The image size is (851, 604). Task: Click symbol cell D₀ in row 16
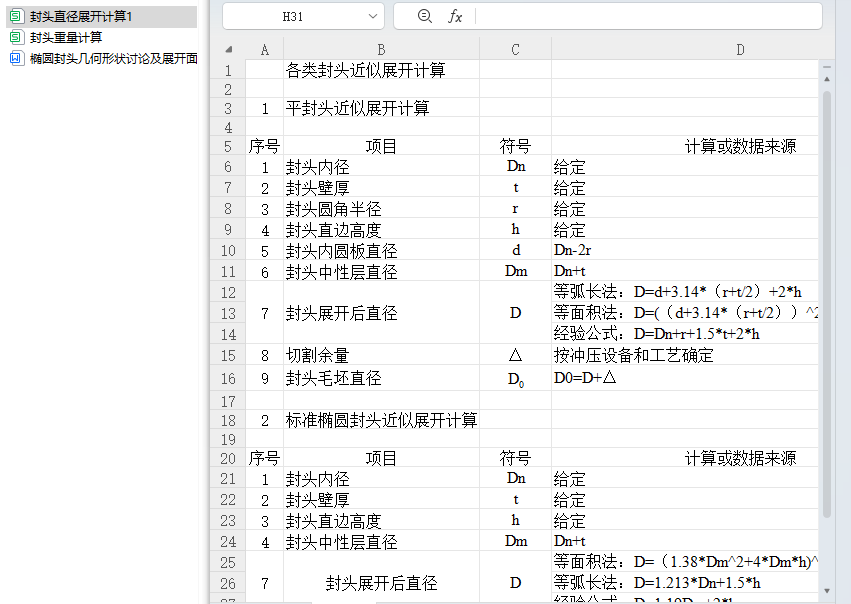516,378
